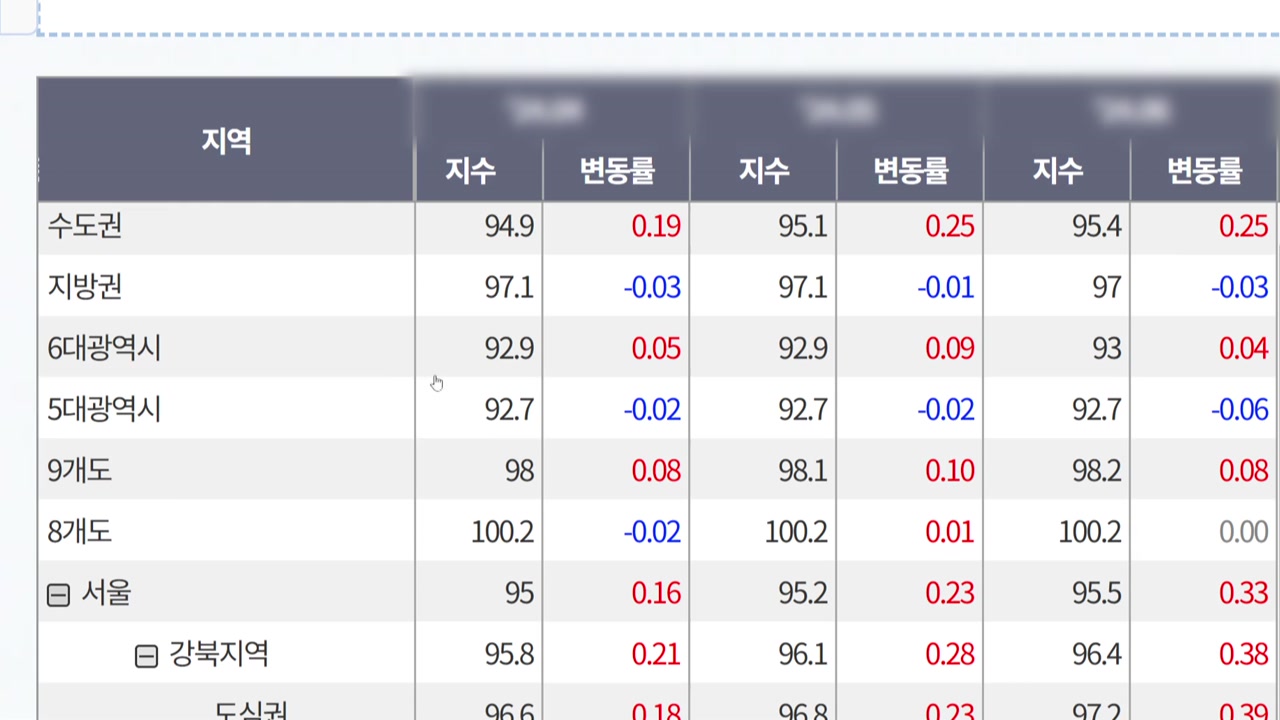Screen dimensions: 1280x720
Task: Click the red 0.33 서울 변동률 value
Action: pos(1243,593)
